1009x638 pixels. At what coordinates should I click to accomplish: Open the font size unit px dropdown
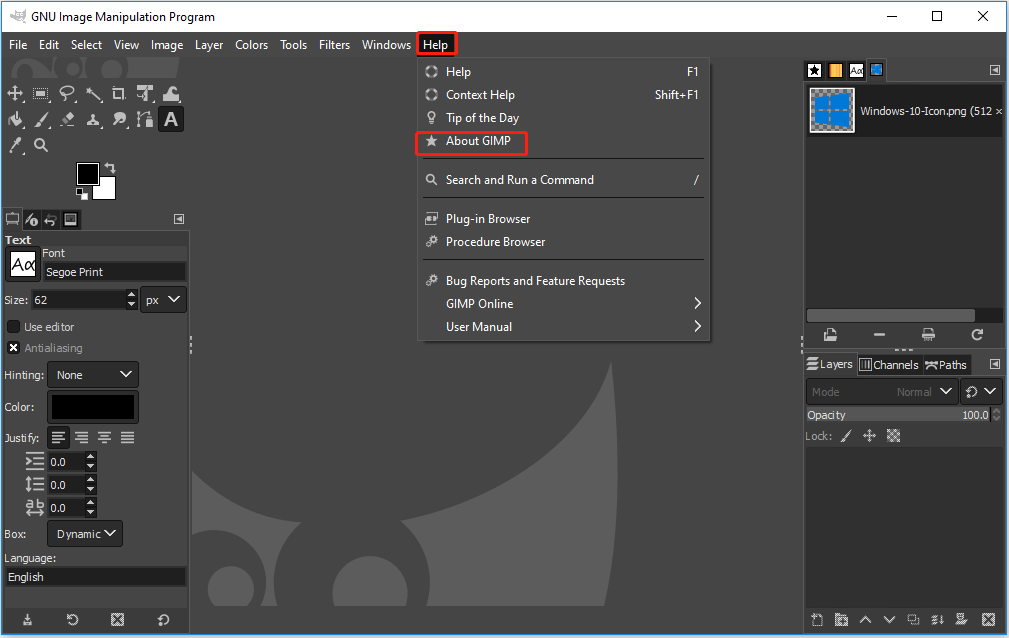pos(163,300)
